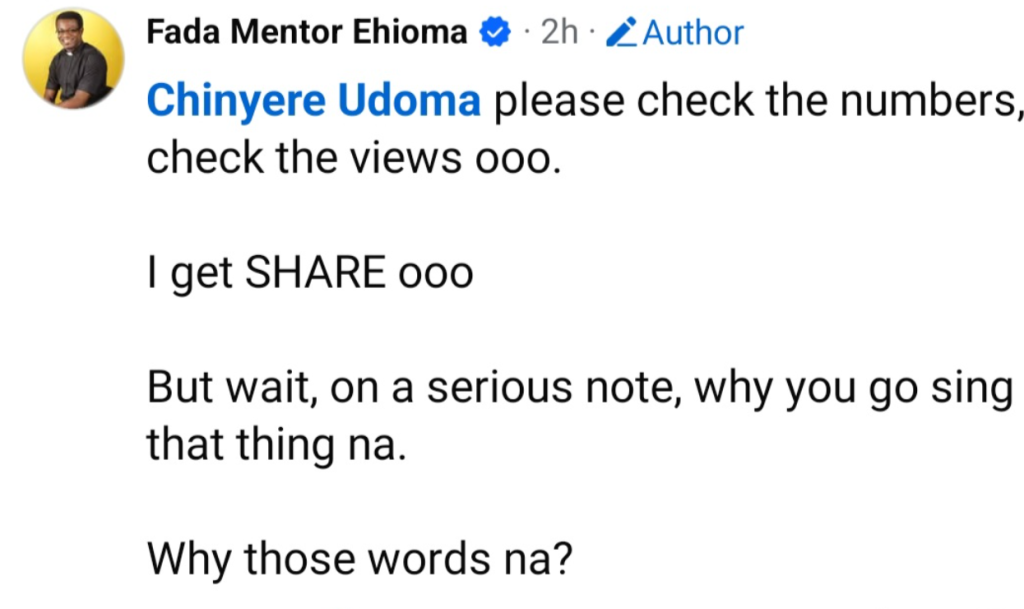Click the pencil icon beside Author
The height and width of the screenshot is (609, 1024).
tap(624, 33)
